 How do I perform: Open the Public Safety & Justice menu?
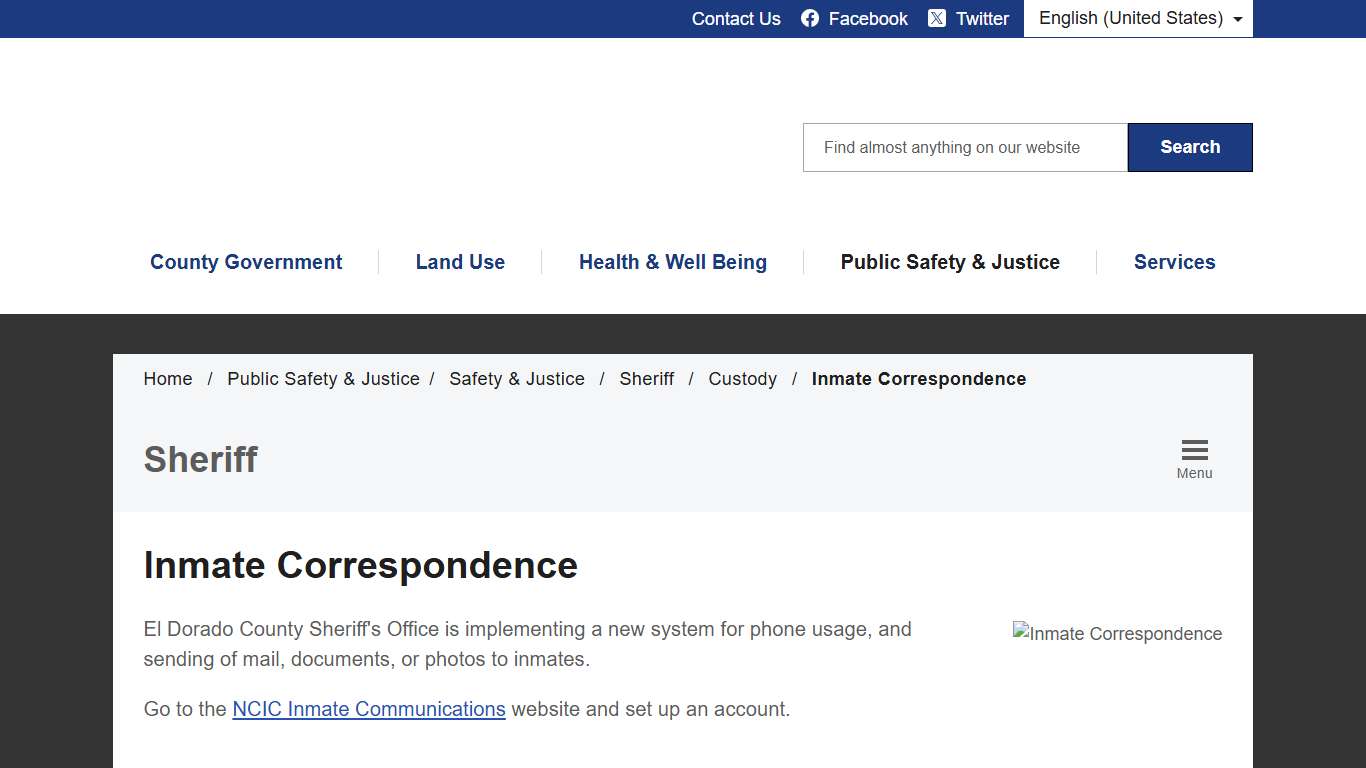point(950,262)
